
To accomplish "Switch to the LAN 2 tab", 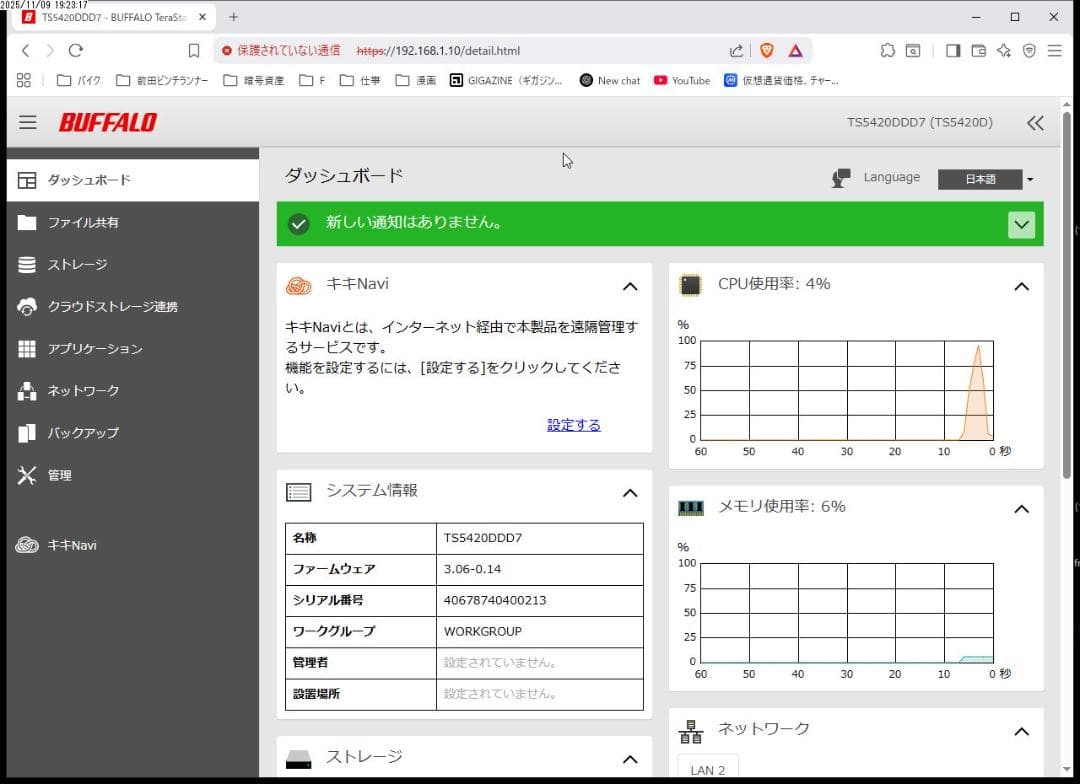I will (x=707, y=768).
